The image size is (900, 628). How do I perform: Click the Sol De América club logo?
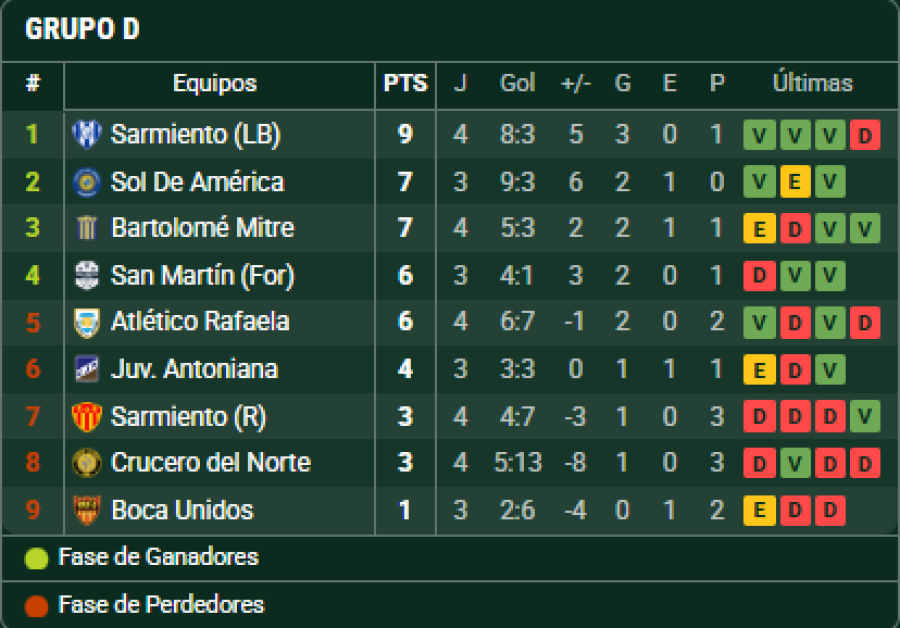(87, 182)
